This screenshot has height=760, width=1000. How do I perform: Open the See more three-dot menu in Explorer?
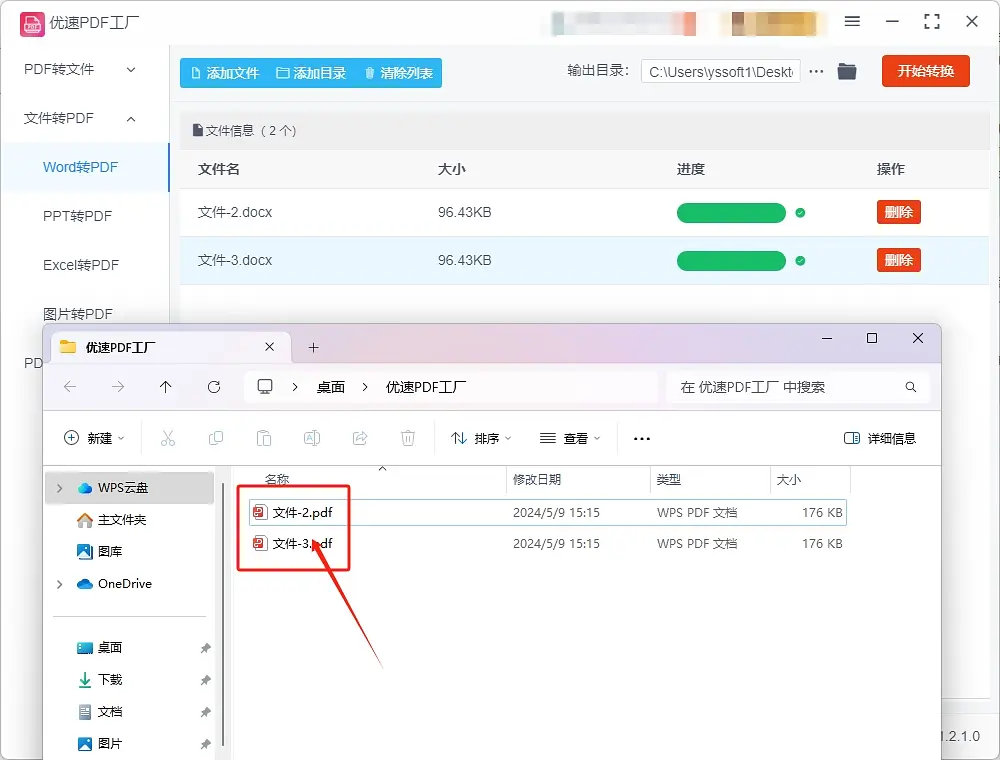642,439
